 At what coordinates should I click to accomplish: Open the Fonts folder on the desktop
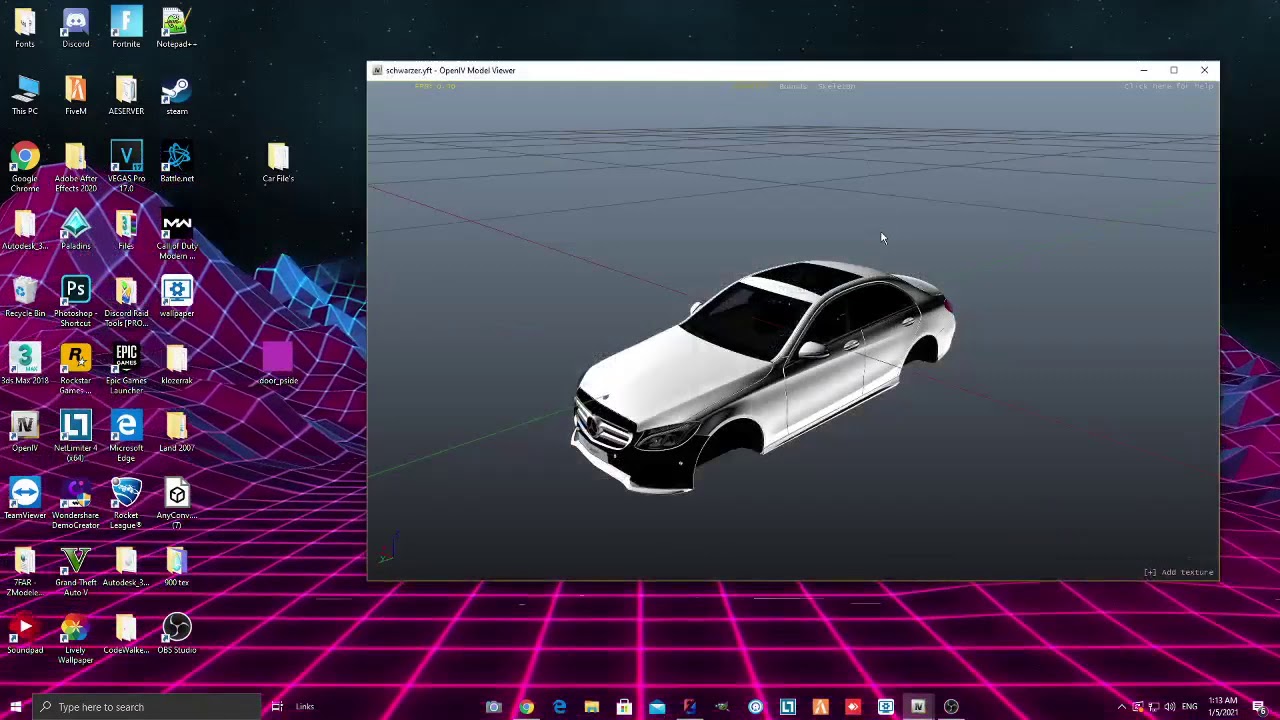point(25,28)
